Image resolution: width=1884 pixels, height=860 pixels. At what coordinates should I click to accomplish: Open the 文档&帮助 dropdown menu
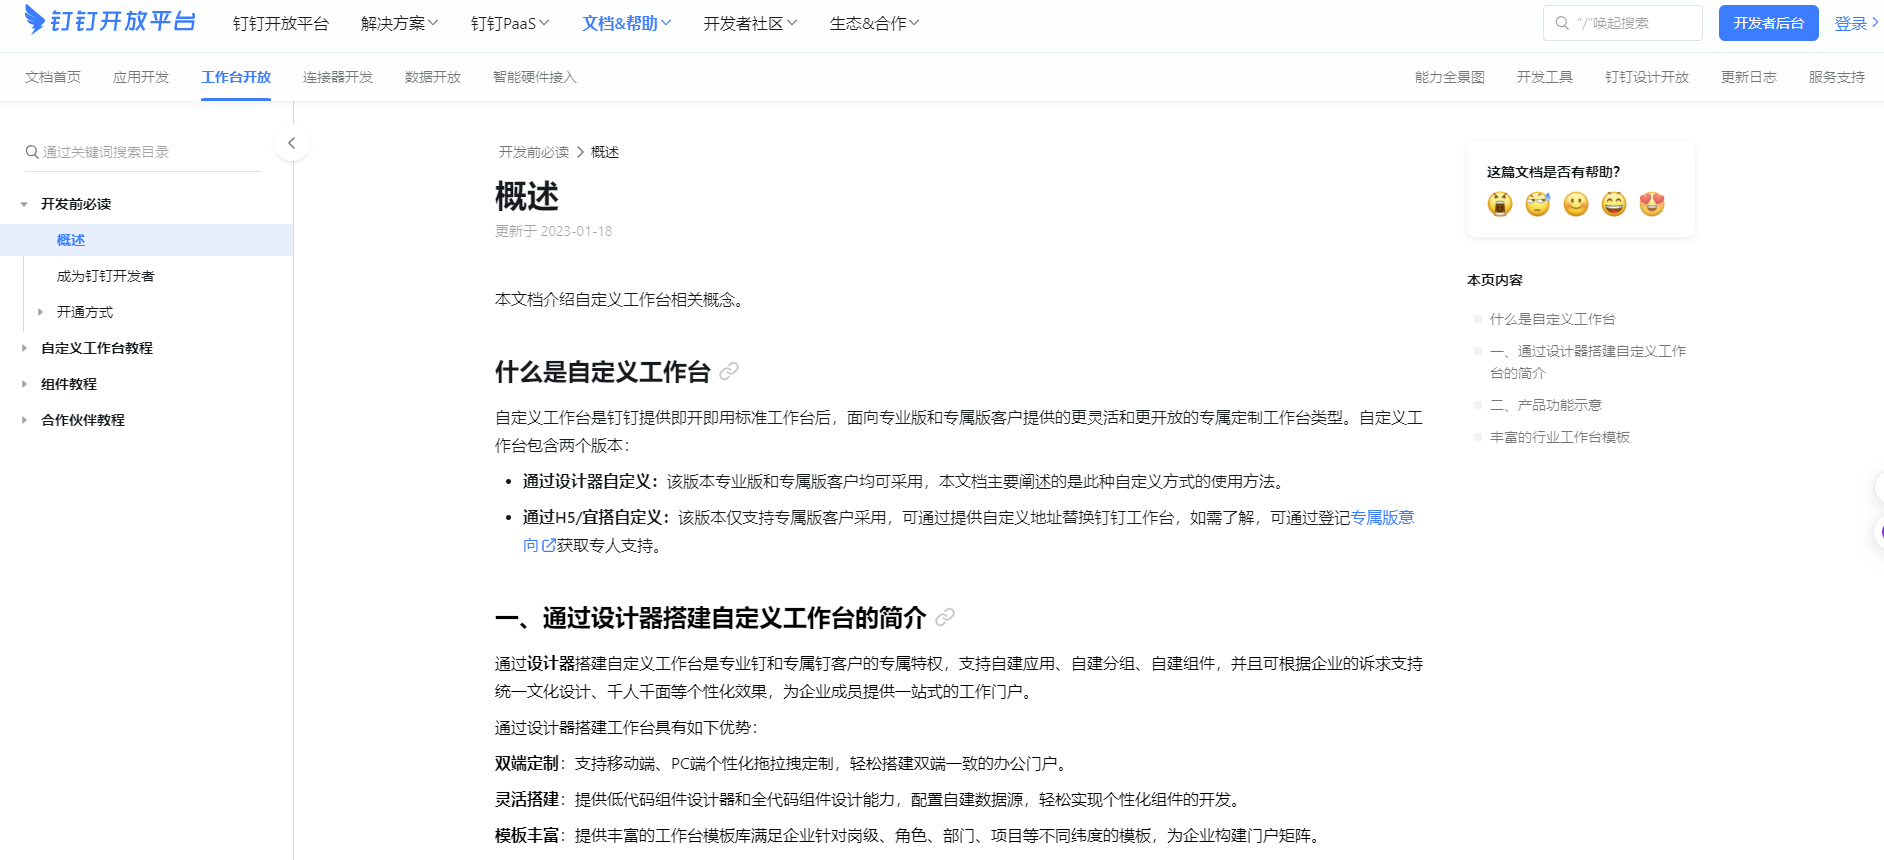click(627, 23)
